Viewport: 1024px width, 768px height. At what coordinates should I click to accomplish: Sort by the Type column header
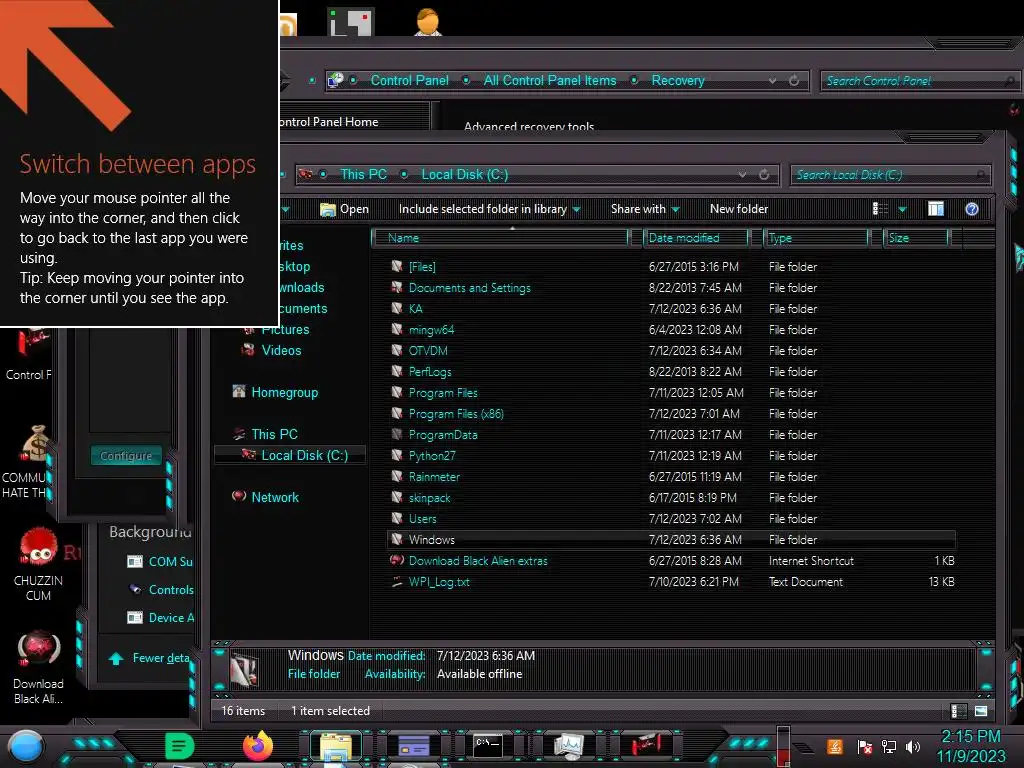click(x=816, y=238)
